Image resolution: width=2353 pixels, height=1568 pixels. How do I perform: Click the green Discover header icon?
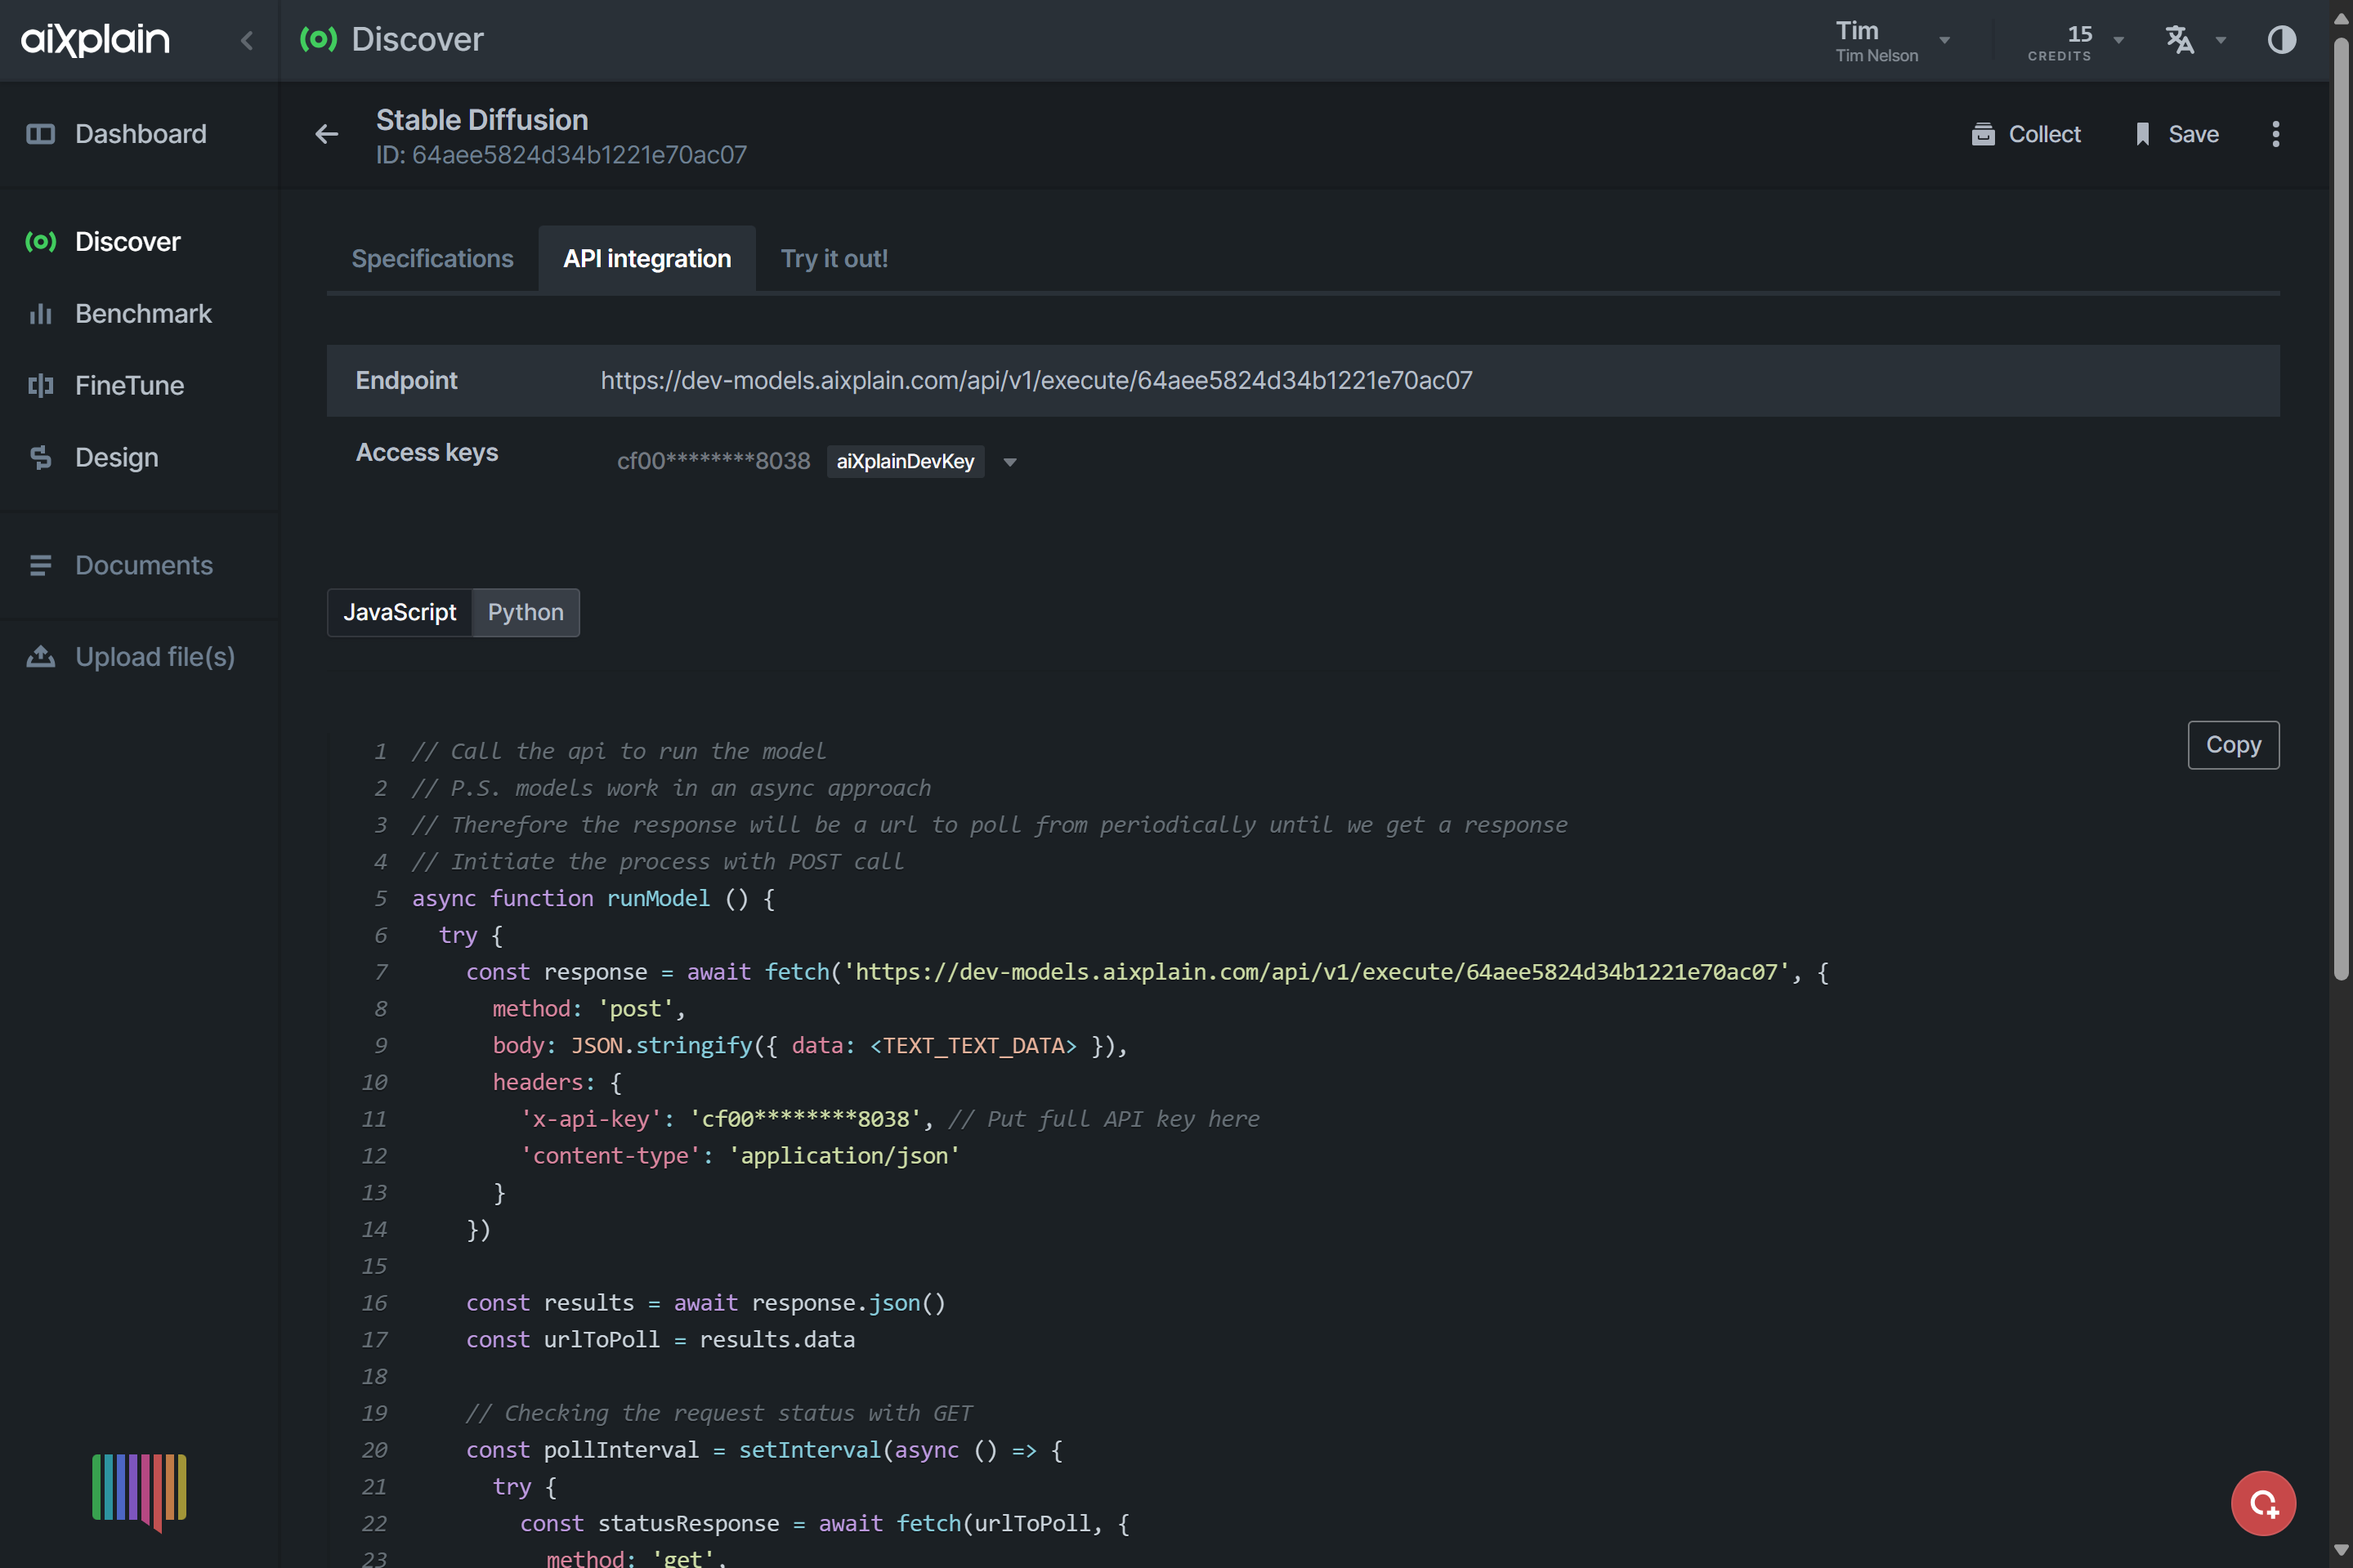[318, 39]
